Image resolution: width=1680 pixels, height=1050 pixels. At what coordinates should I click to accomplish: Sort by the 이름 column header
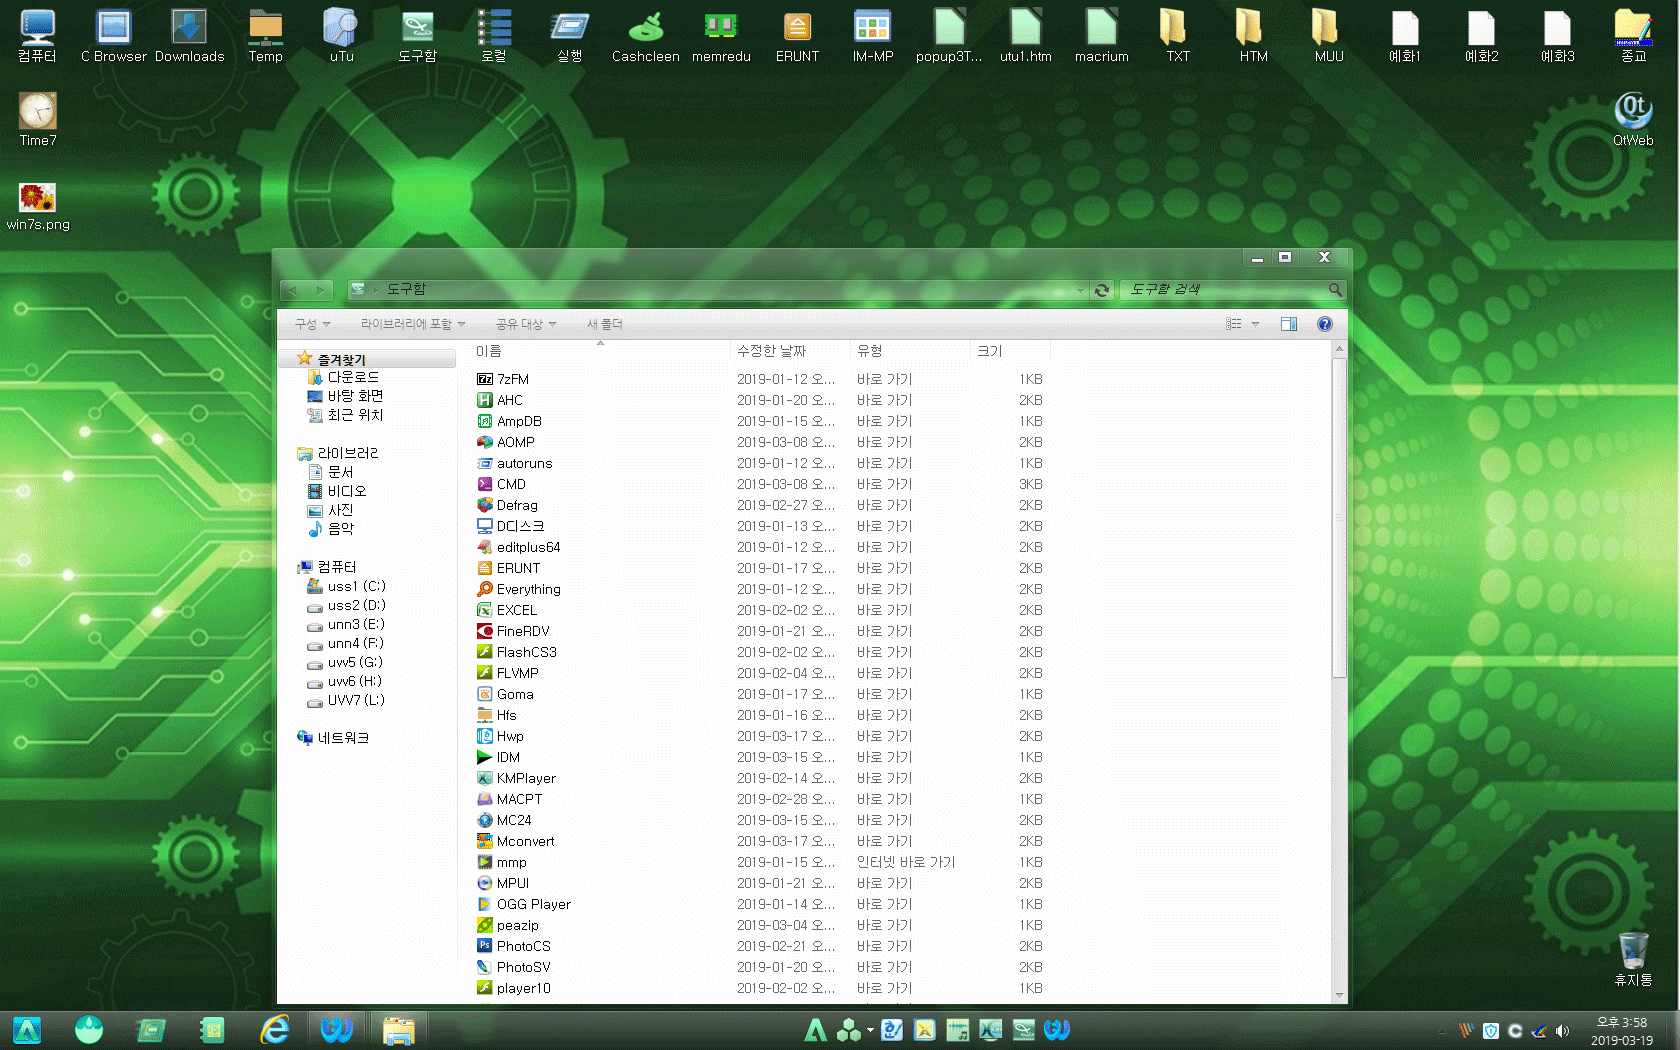tap(601, 351)
